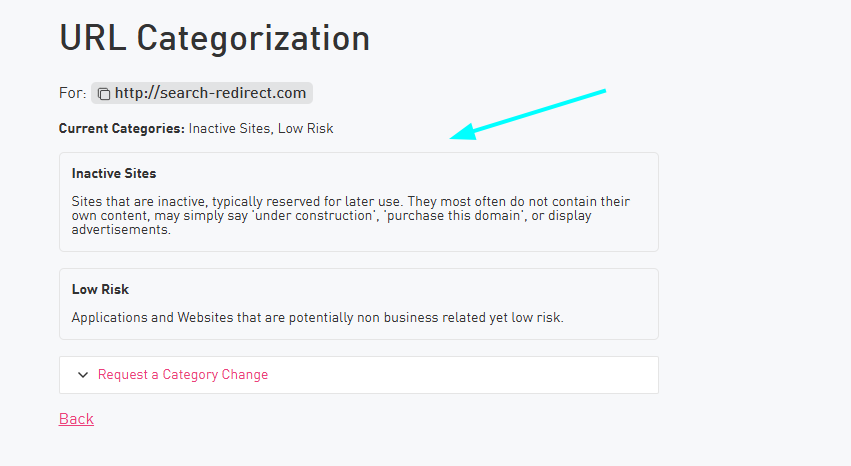Image resolution: width=851 pixels, height=466 pixels.
Task: Click the Low Risk description text
Action: click(318, 318)
